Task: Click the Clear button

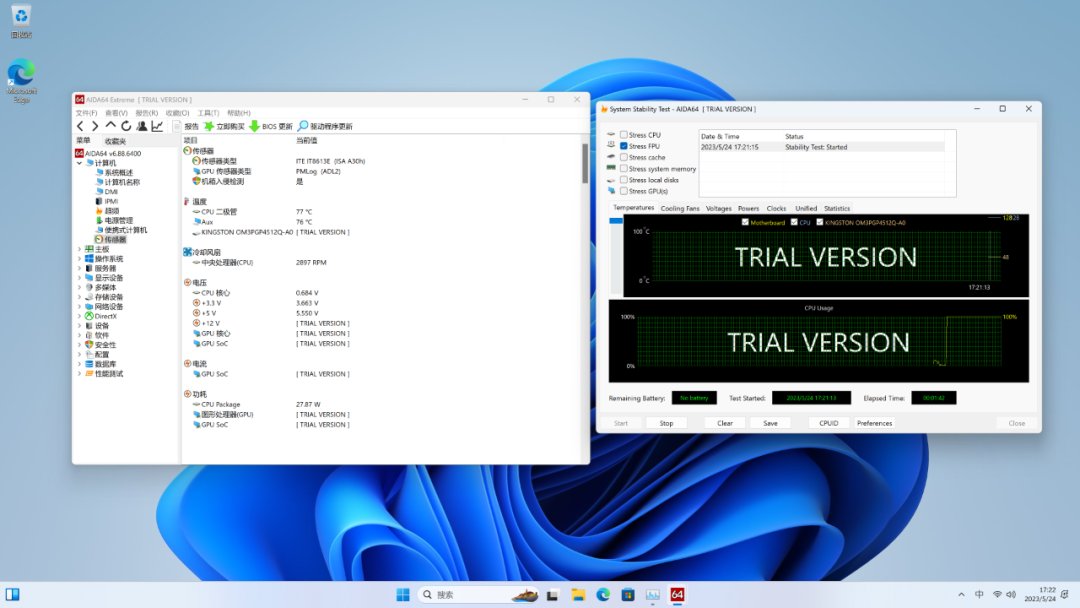Action: coord(725,423)
